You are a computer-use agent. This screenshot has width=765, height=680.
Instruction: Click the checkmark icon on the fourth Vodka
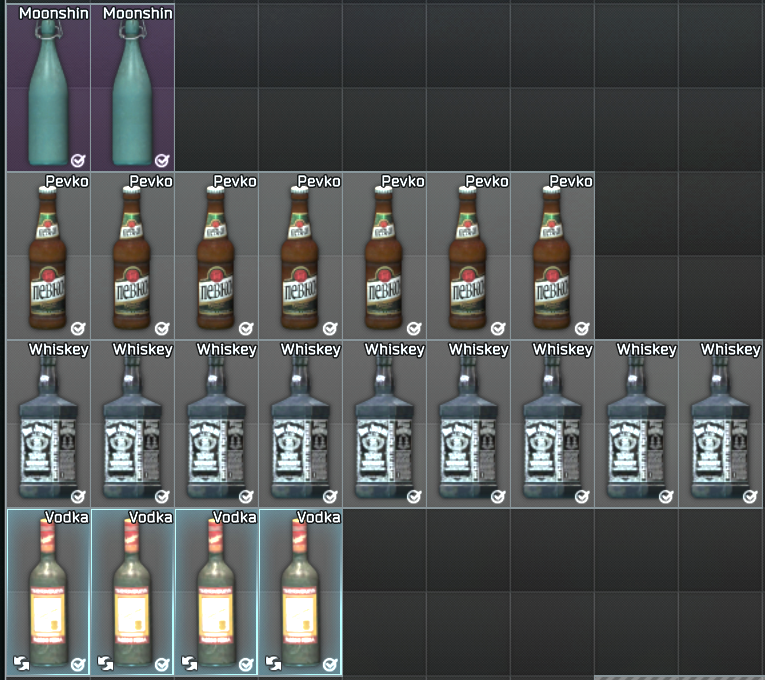pos(330,664)
